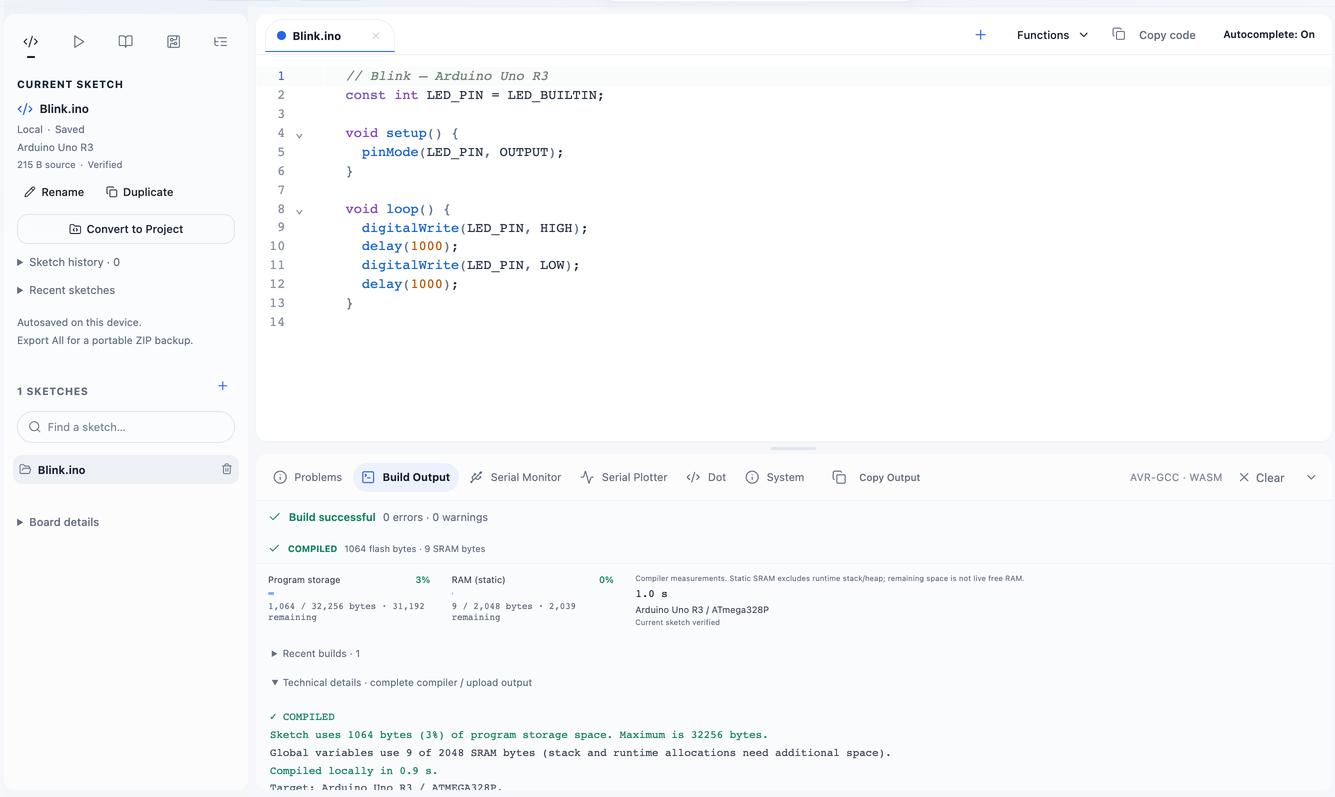Click the plus icon beside Functions

(x=980, y=35)
